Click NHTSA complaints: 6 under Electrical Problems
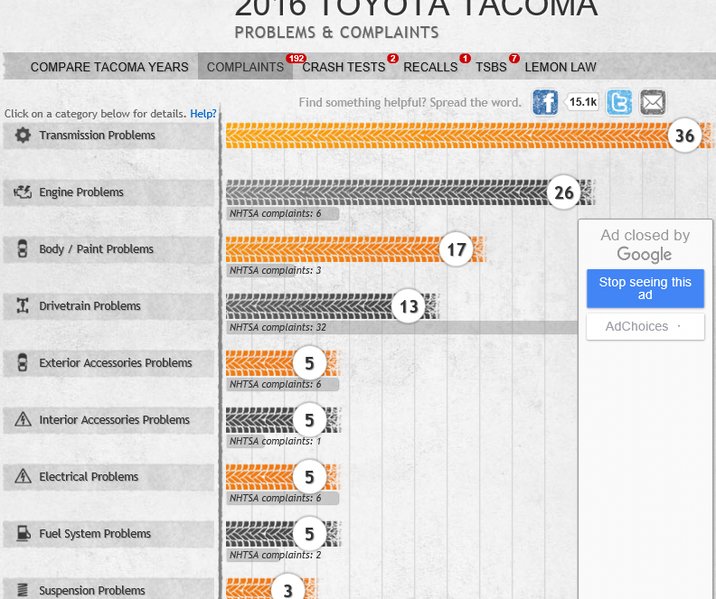 point(283,498)
